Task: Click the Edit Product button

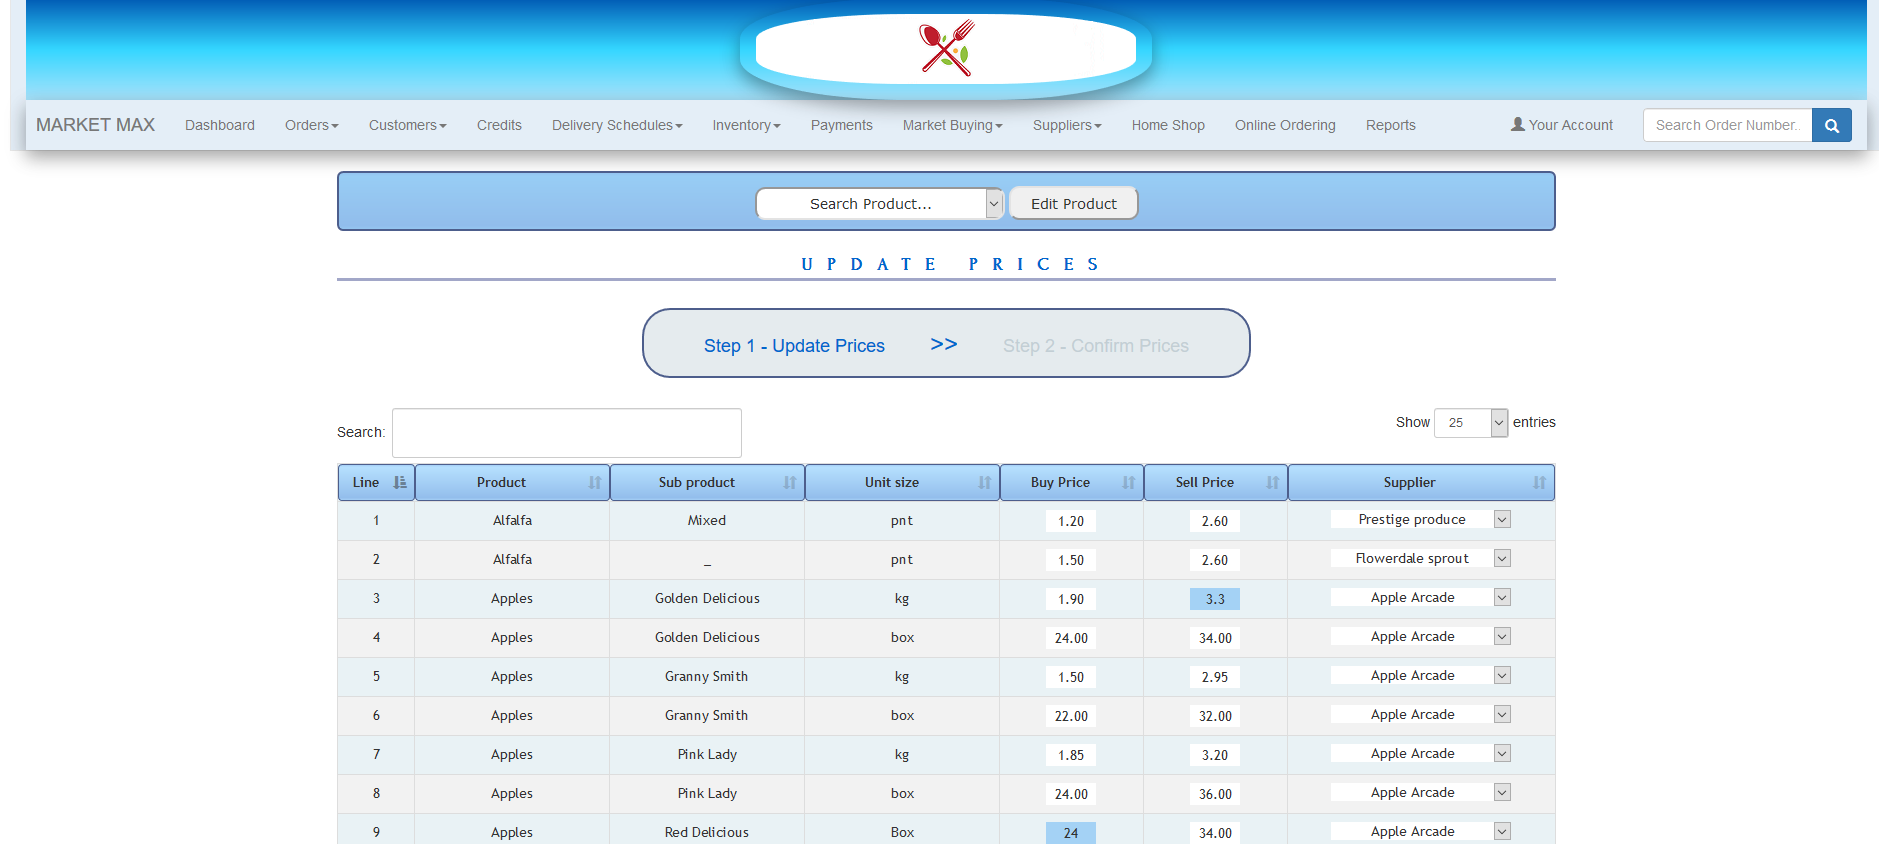Action: tap(1073, 203)
